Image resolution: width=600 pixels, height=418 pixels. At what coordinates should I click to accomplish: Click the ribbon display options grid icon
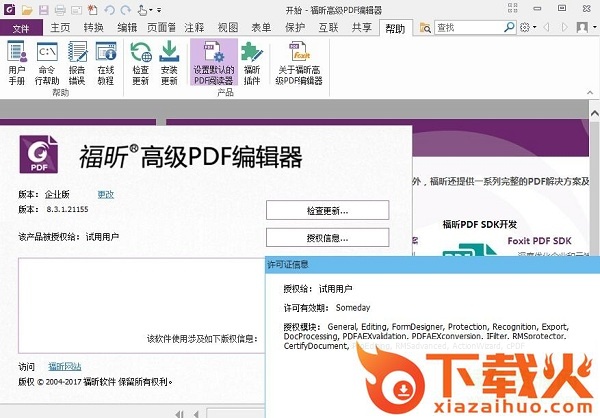(x=512, y=8)
